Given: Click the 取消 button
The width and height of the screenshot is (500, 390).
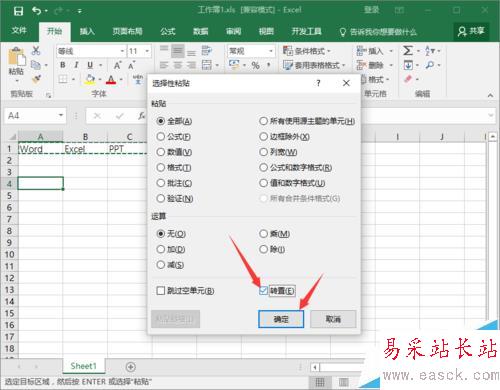Looking at the screenshot, I should click(x=333, y=319).
